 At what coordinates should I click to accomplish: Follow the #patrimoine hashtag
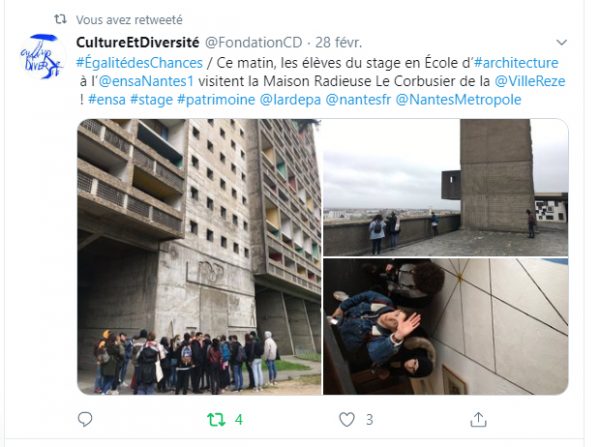[x=216, y=100]
